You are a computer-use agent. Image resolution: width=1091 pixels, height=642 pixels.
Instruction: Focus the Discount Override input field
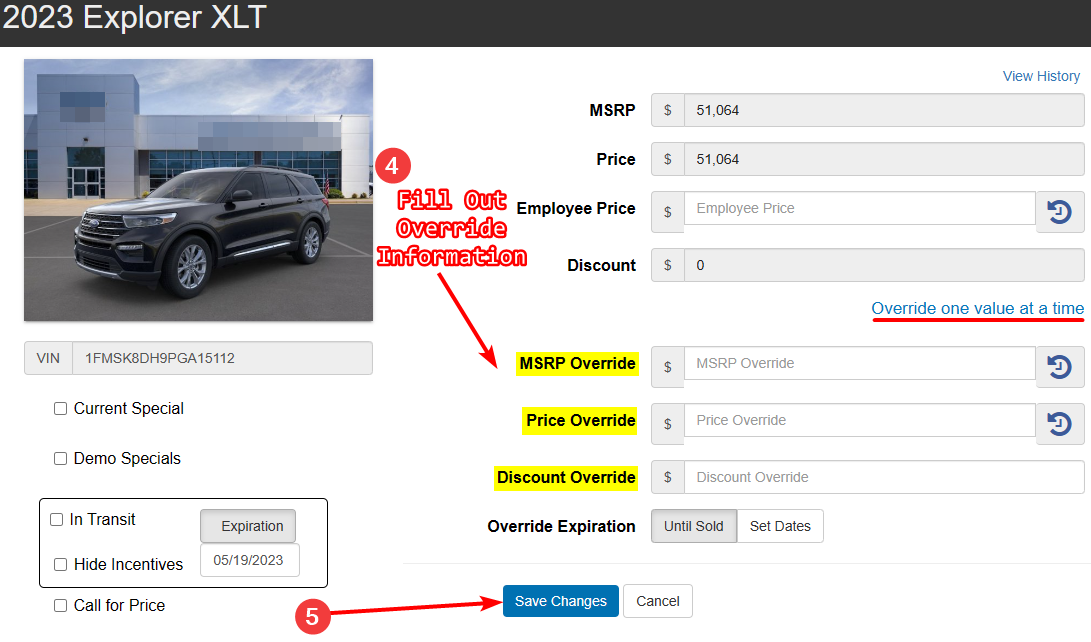[x=884, y=477]
